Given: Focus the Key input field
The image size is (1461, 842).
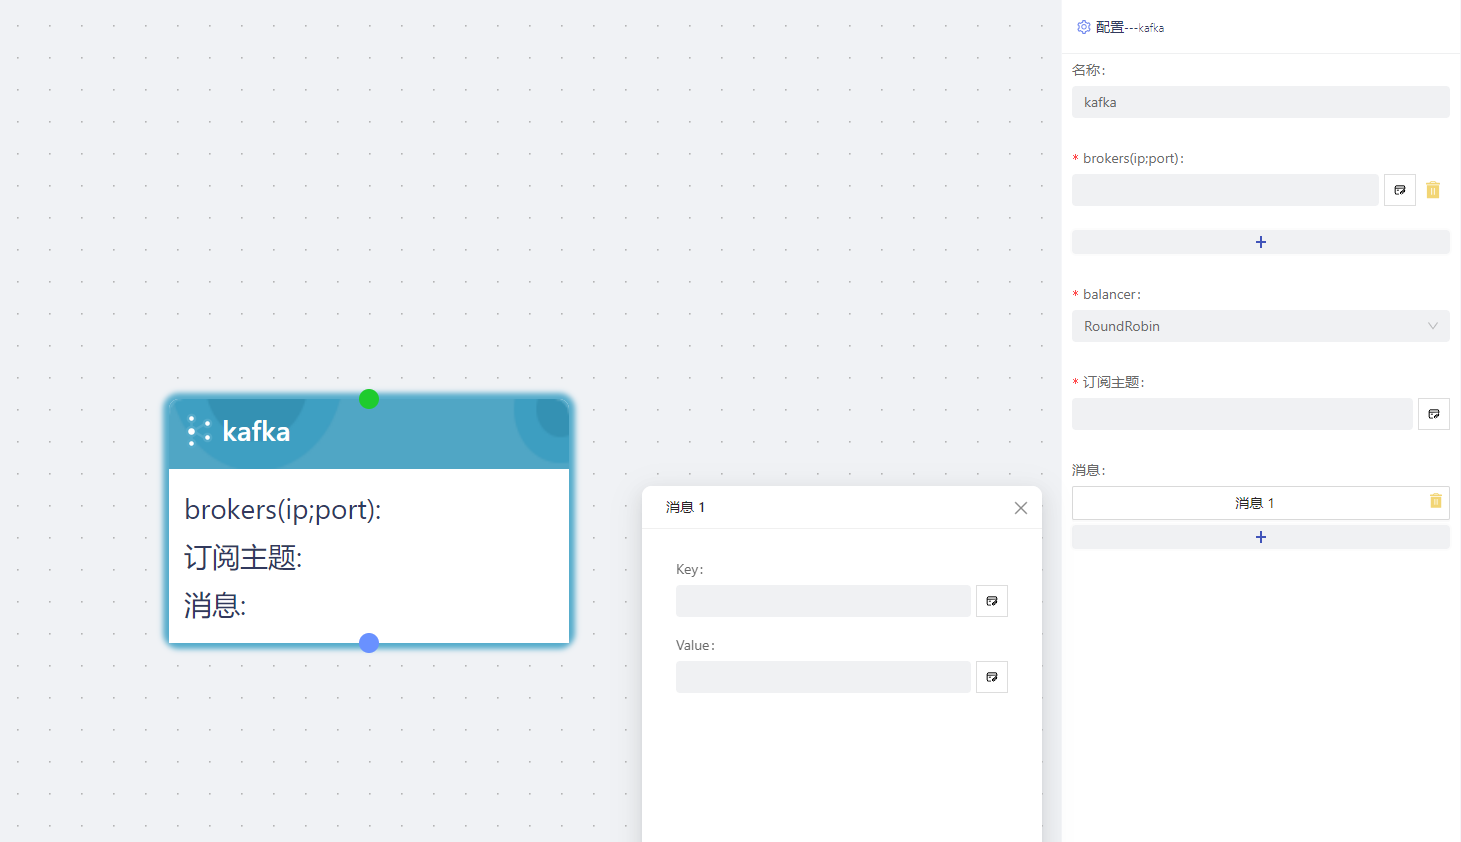Looking at the screenshot, I should click(x=823, y=601).
